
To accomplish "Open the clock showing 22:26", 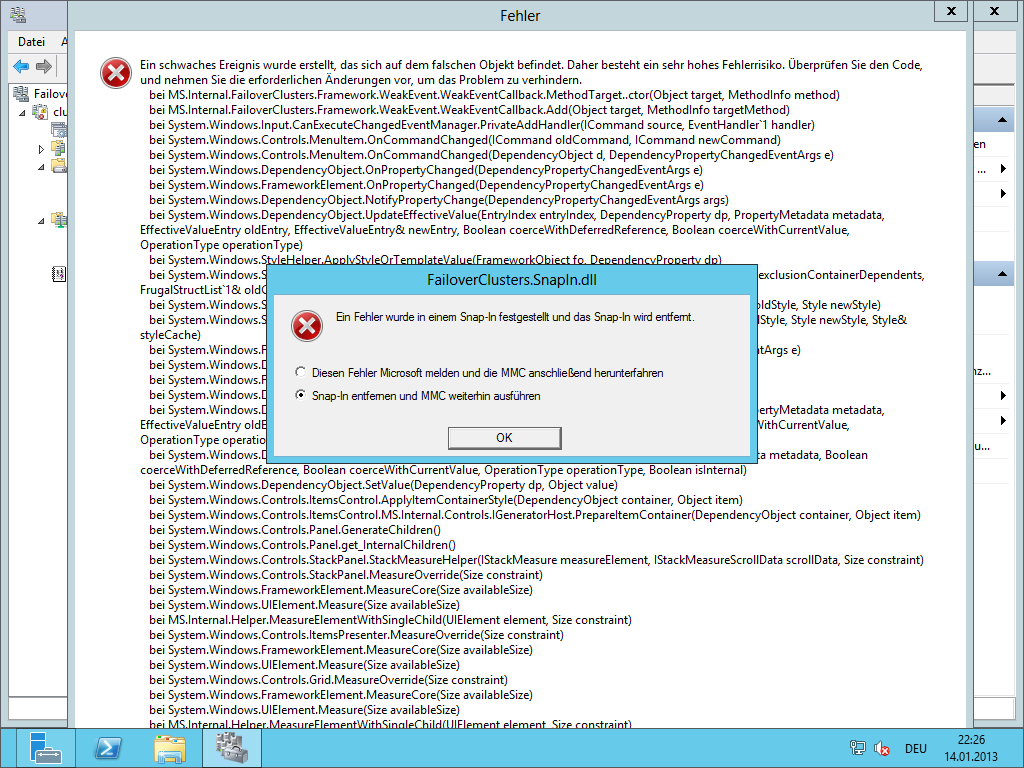I will pyautogui.click(x=971, y=748).
